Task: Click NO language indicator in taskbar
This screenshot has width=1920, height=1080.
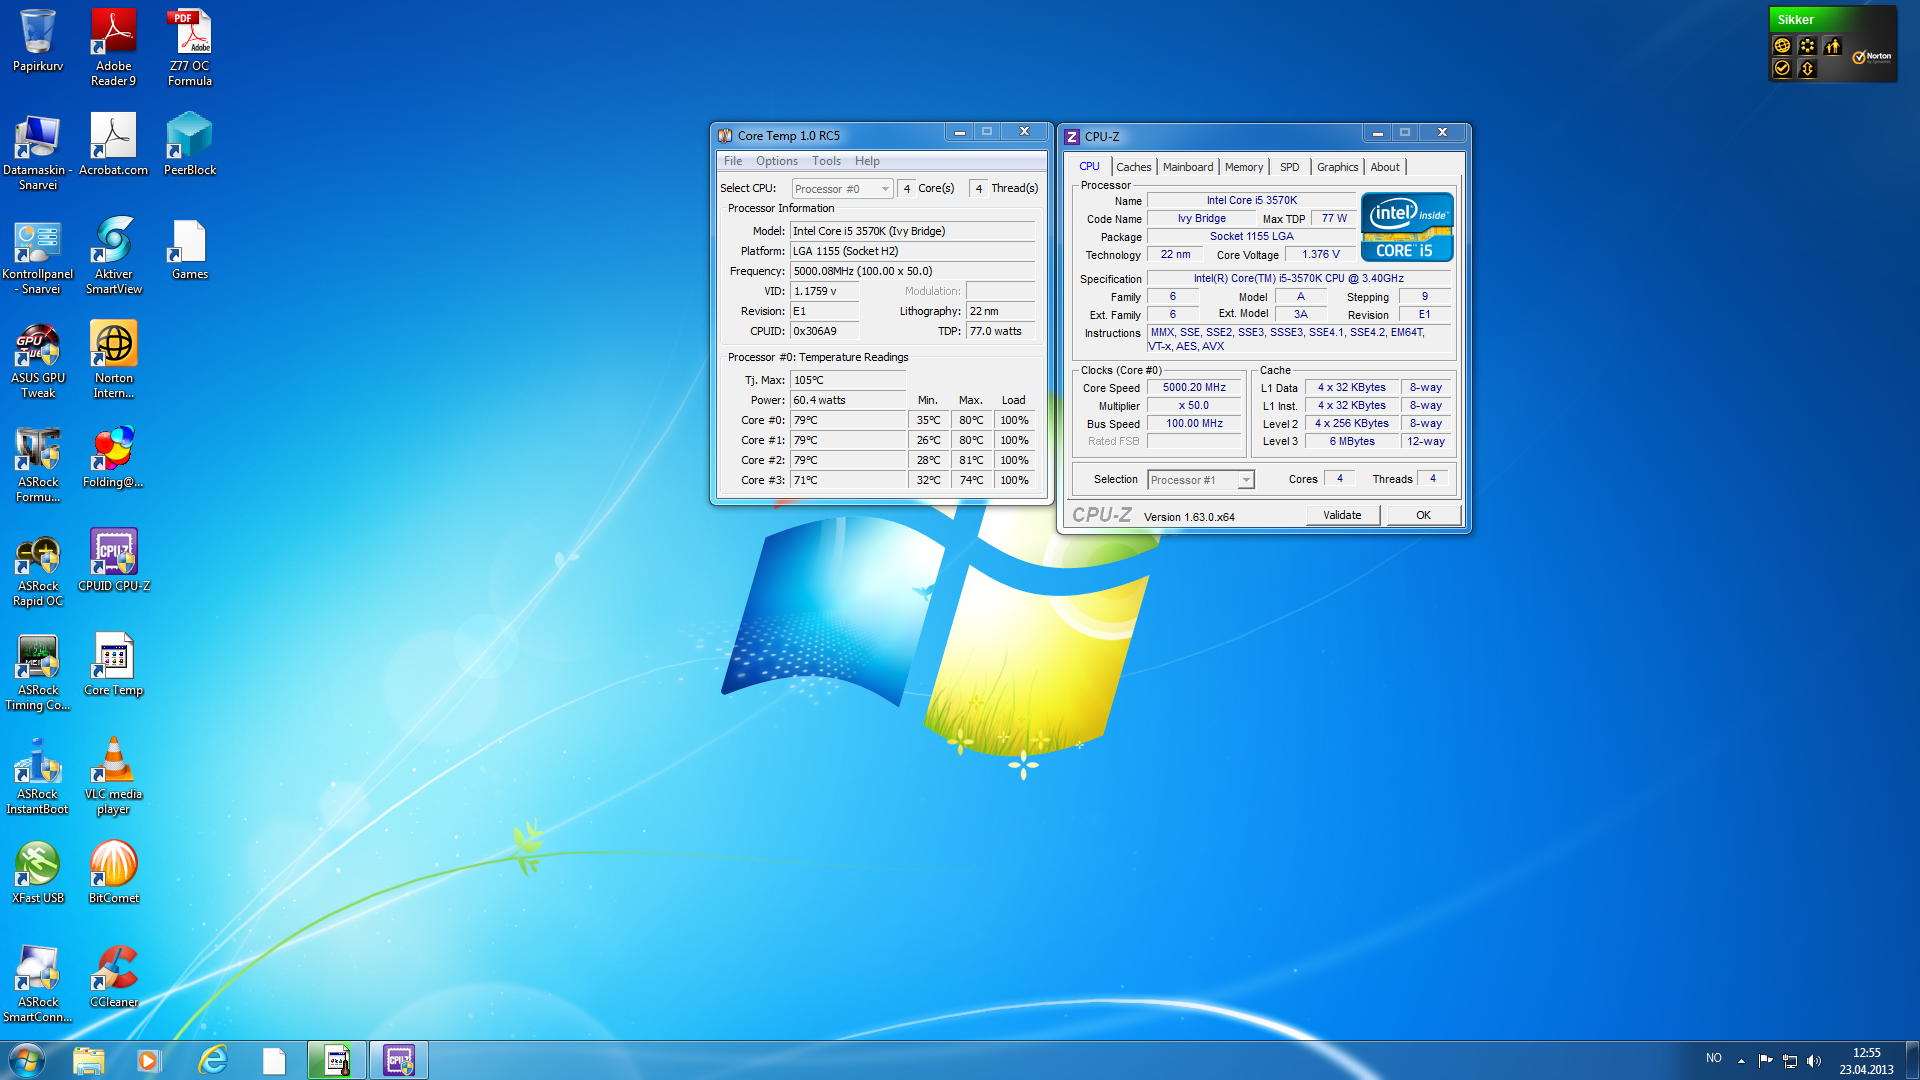Action: (1714, 1058)
